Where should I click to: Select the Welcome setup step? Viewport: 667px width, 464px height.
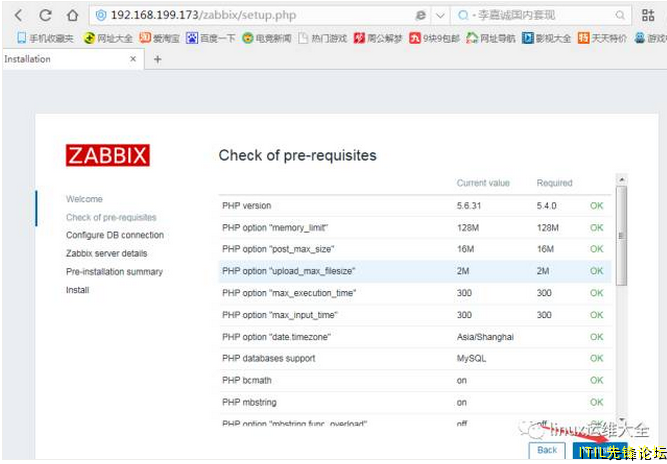(84, 199)
